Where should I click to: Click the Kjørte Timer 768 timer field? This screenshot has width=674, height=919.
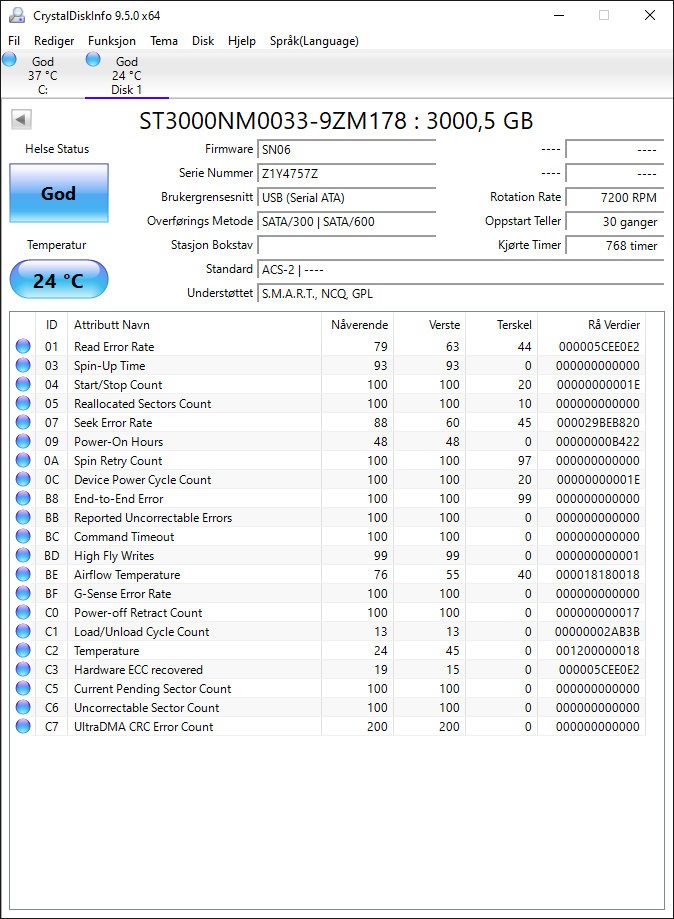click(x=615, y=246)
